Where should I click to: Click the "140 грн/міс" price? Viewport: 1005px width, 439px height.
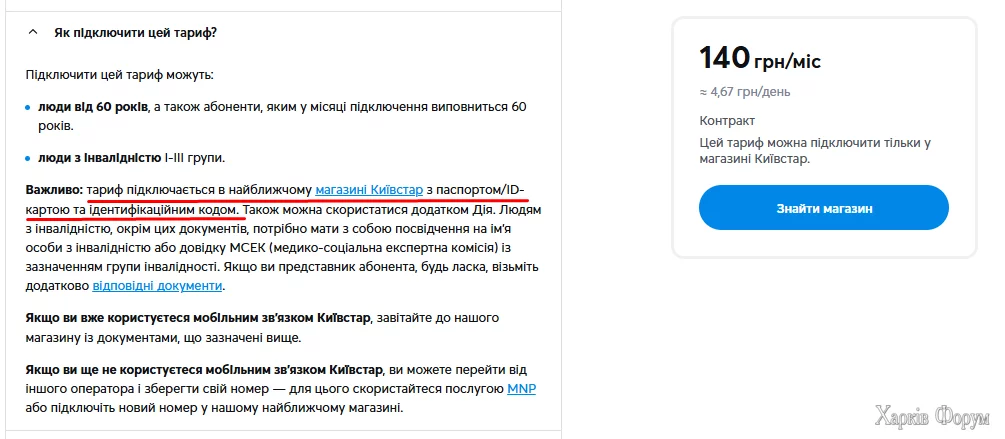(x=759, y=60)
